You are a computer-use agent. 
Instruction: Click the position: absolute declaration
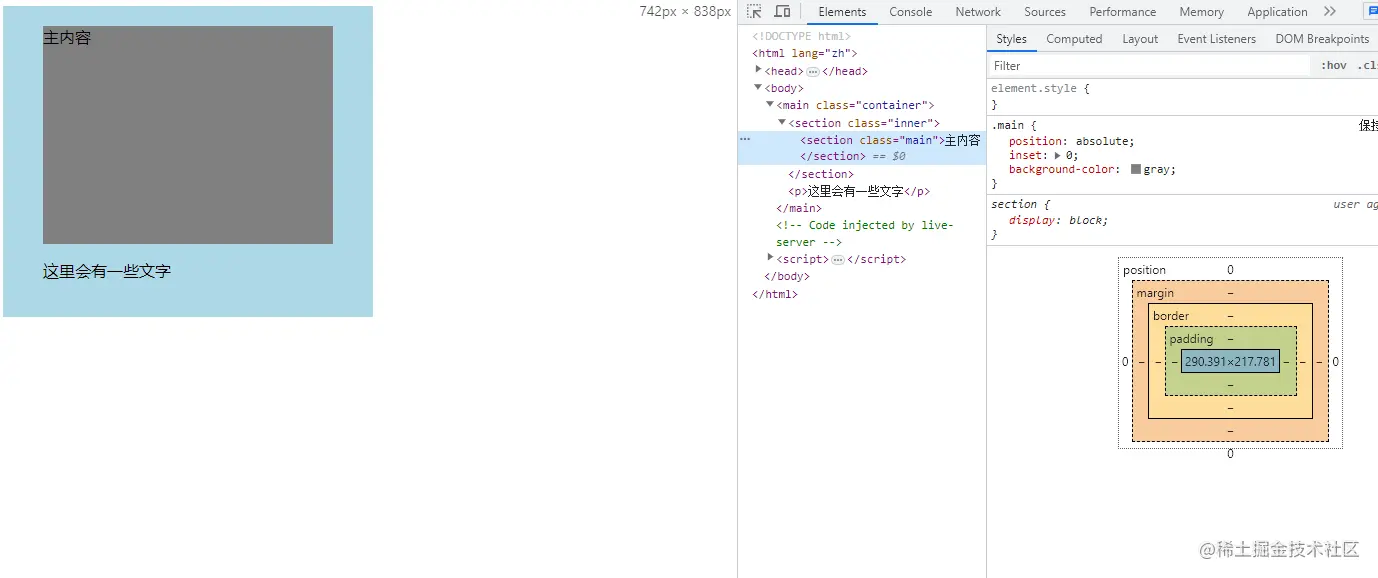(x=1071, y=141)
